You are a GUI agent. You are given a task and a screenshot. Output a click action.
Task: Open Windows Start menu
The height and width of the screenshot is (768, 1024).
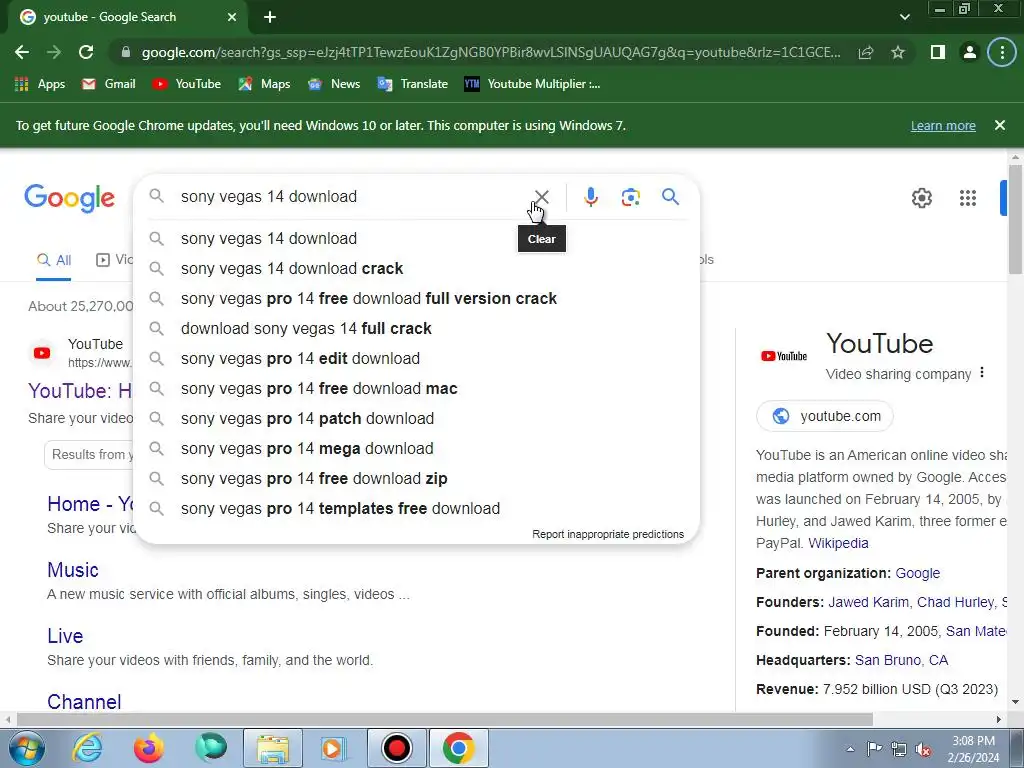[26, 748]
